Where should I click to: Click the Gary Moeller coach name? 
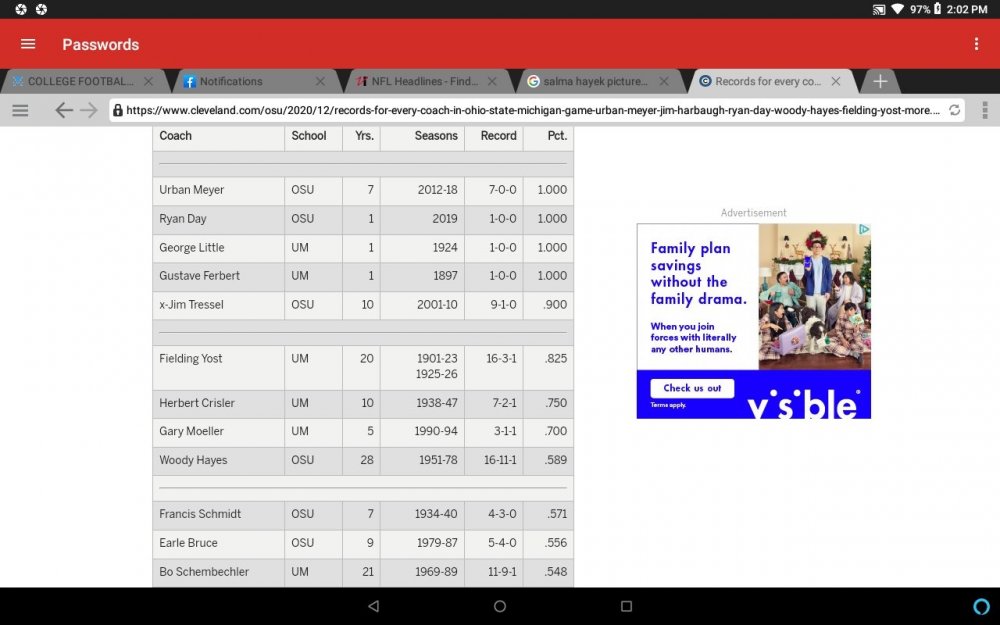click(191, 431)
